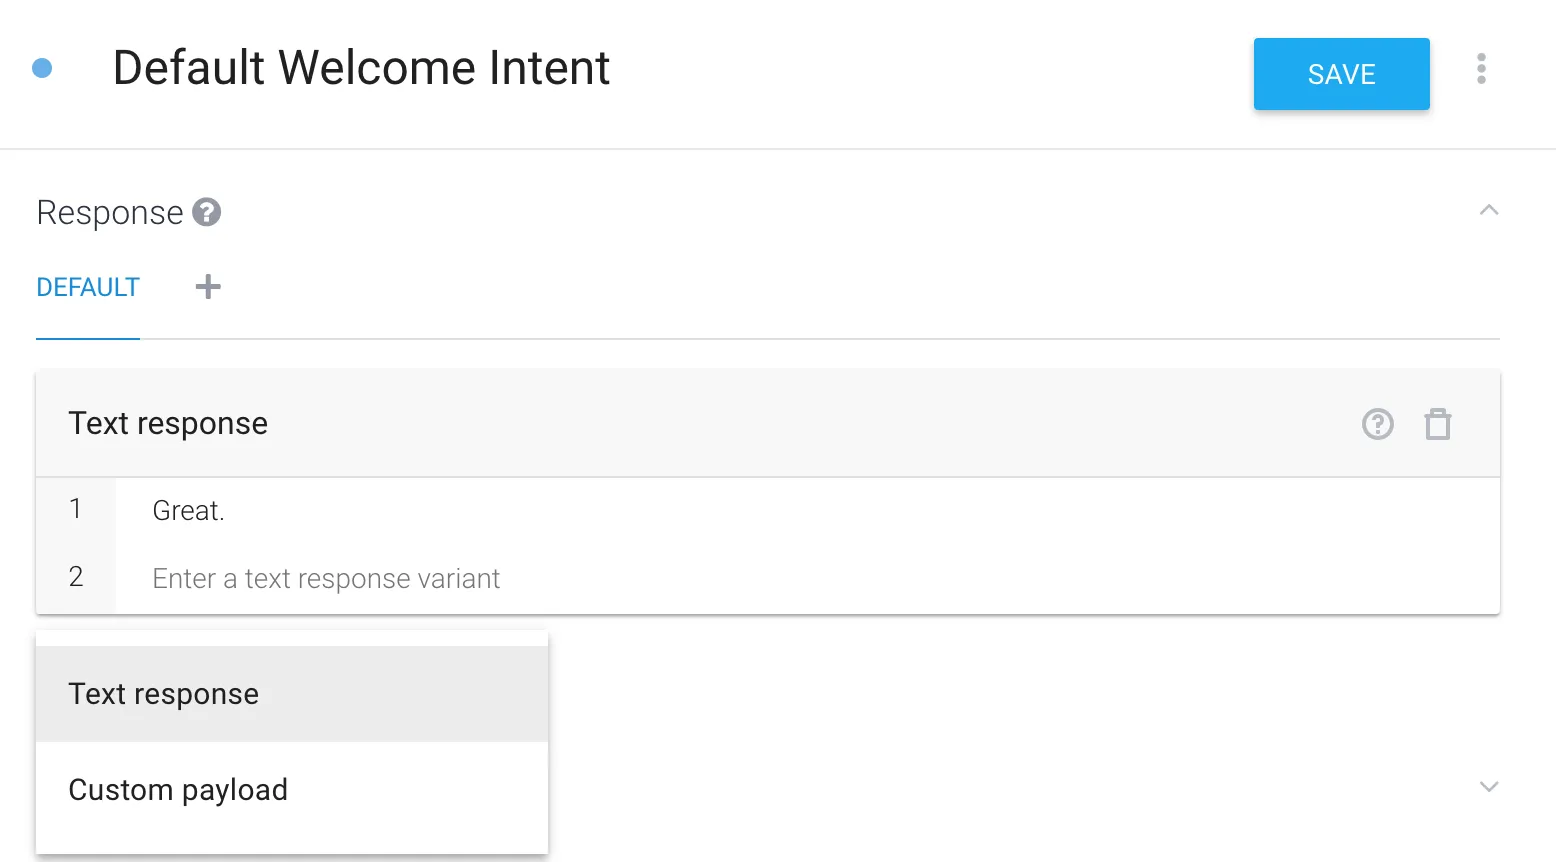The width and height of the screenshot is (1556, 862).
Task: Save the intent with the SAVE button
Action: tap(1341, 74)
